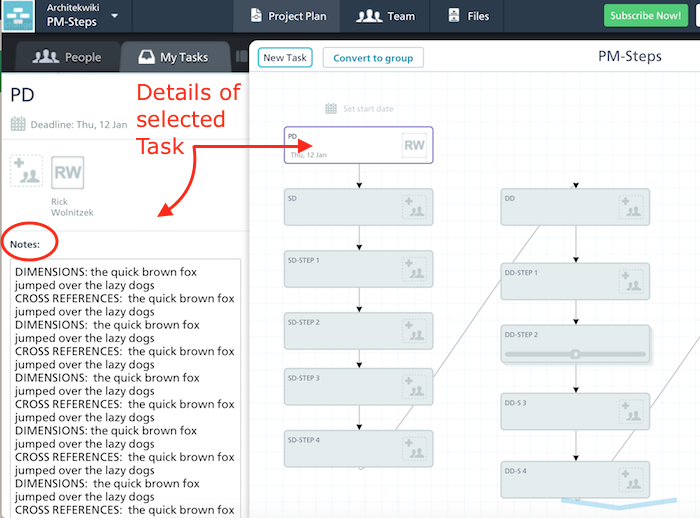The image size is (700, 518).
Task: Assign a person to SD-STEP 1 task
Action: click(415, 269)
